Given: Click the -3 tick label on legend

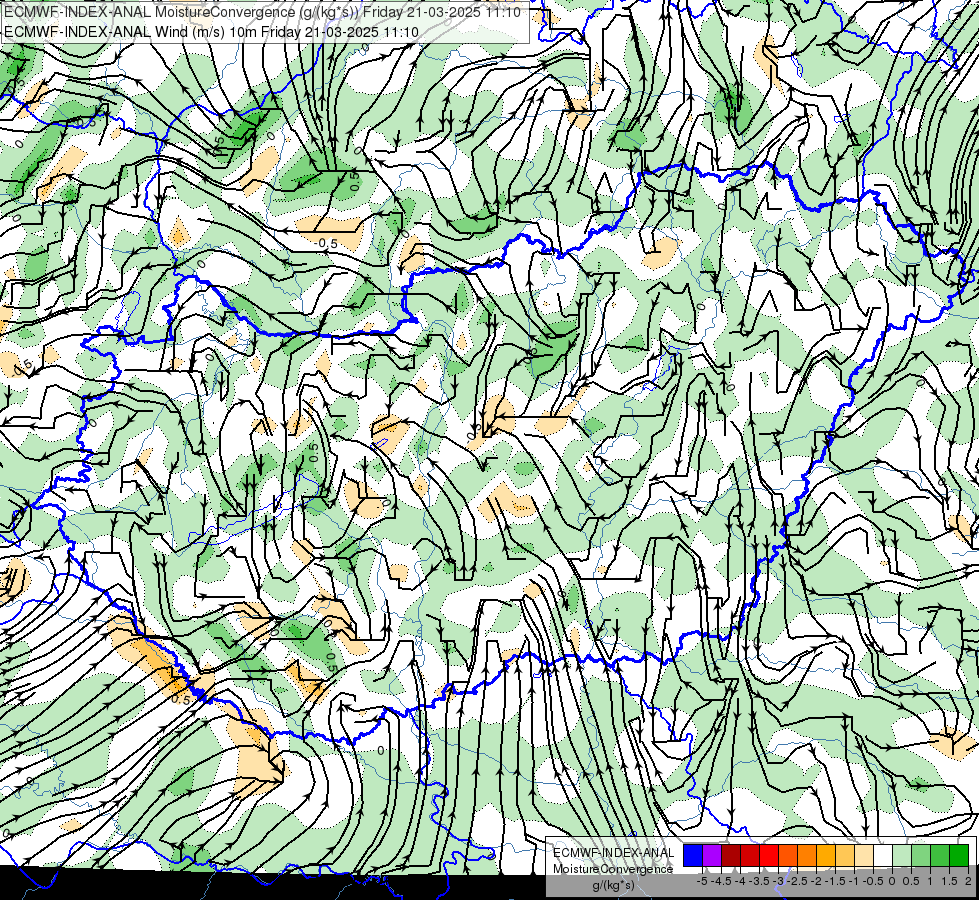Looking at the screenshot, I should (x=778, y=881).
